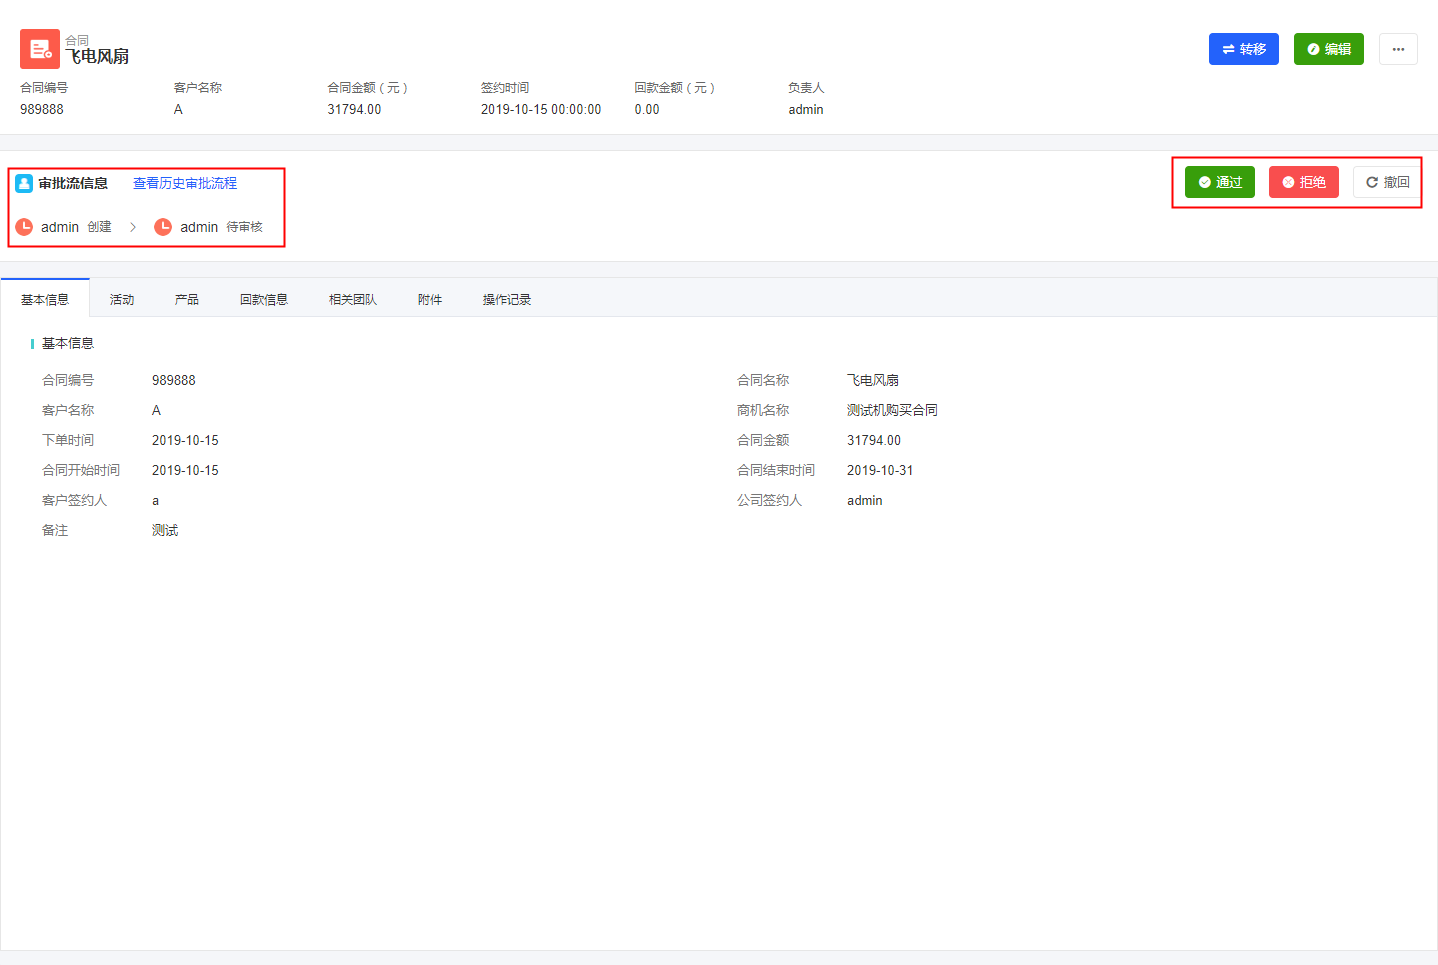
Task: Open the 产品 tab
Action: pos(187,299)
